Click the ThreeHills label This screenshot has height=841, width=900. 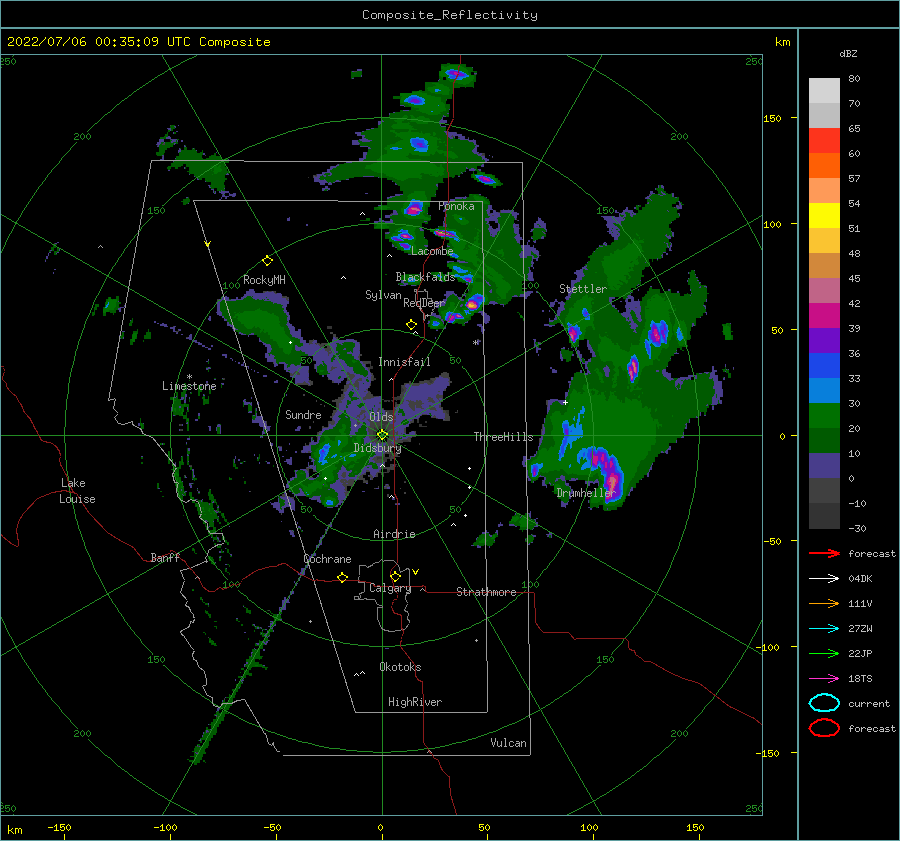pos(503,437)
